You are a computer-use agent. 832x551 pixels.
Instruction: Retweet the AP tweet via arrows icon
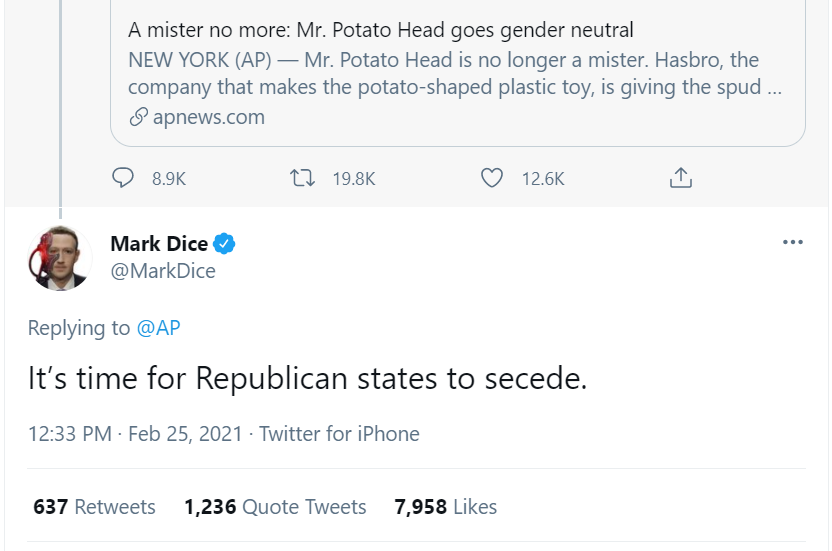tap(301, 178)
